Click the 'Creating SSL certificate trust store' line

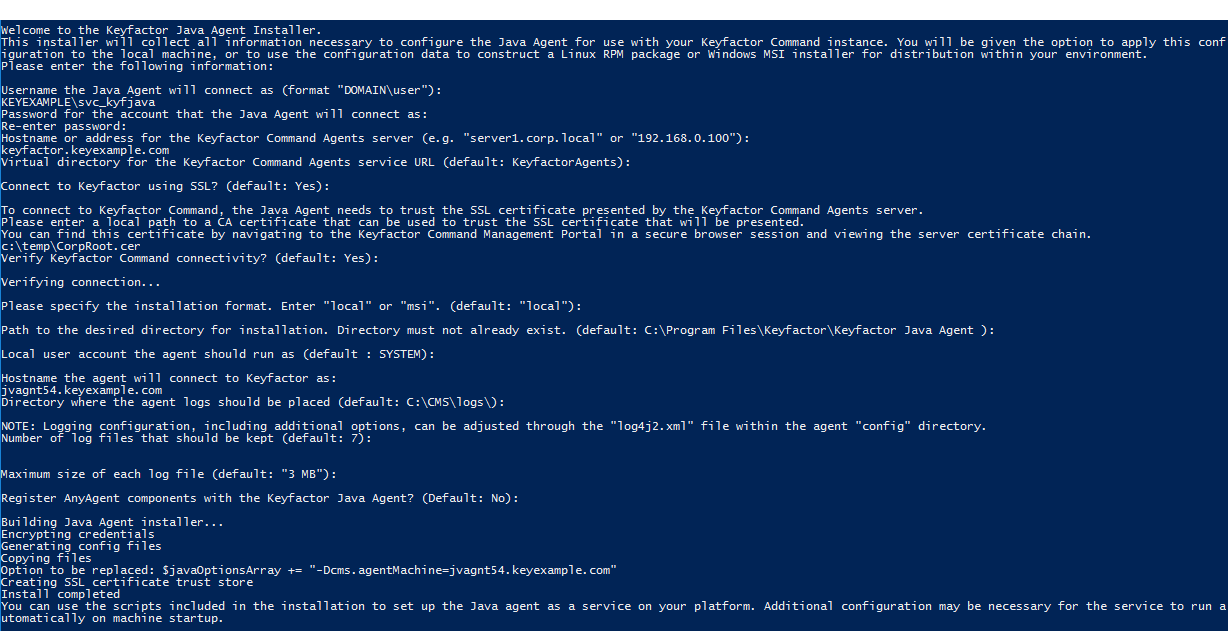tap(127, 582)
